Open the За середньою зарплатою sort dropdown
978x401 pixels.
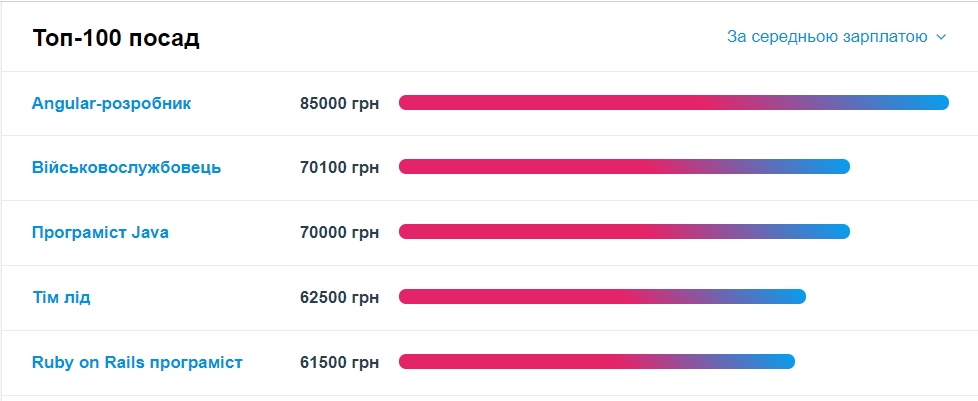click(828, 37)
